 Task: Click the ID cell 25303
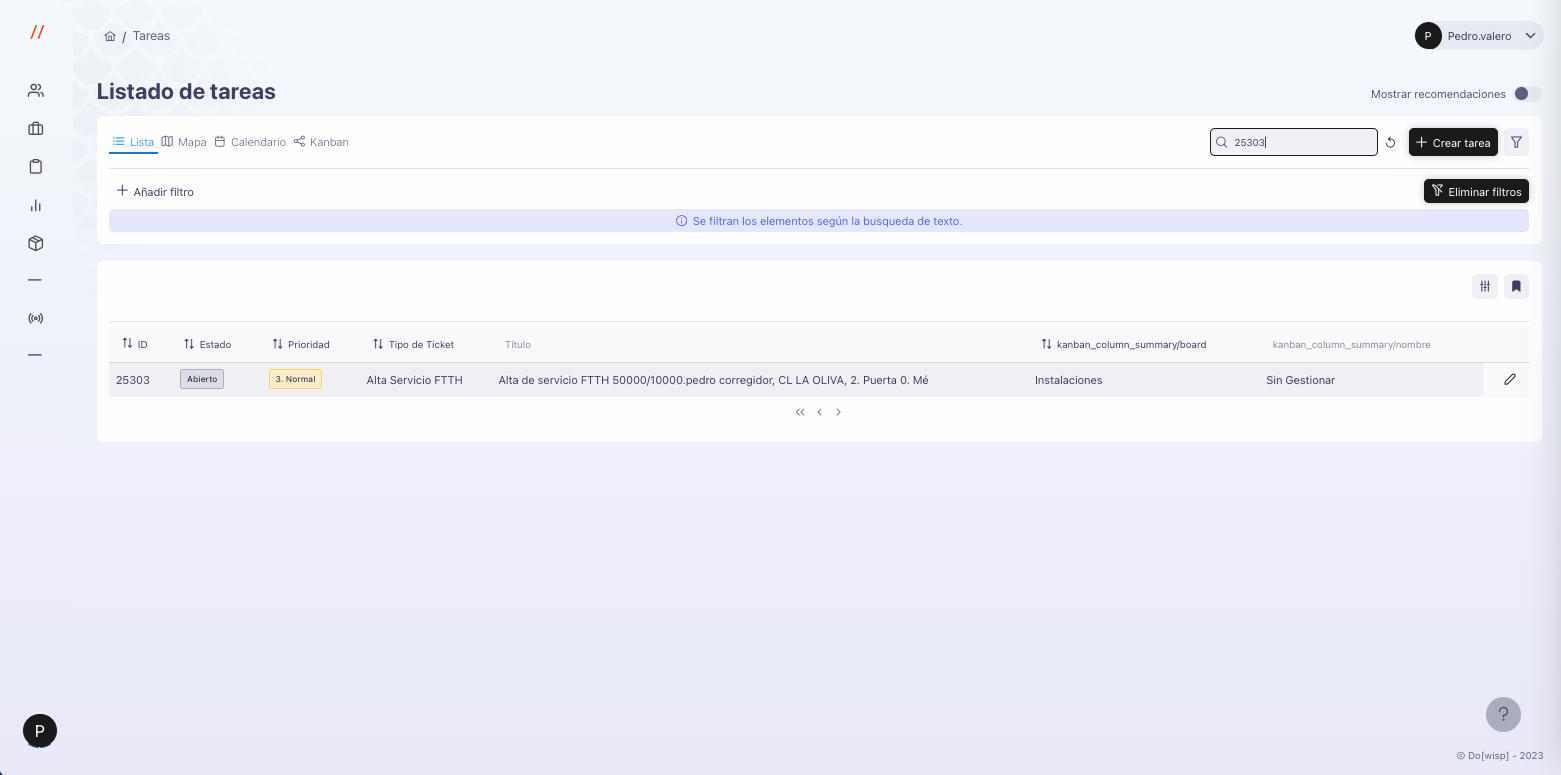pos(133,380)
